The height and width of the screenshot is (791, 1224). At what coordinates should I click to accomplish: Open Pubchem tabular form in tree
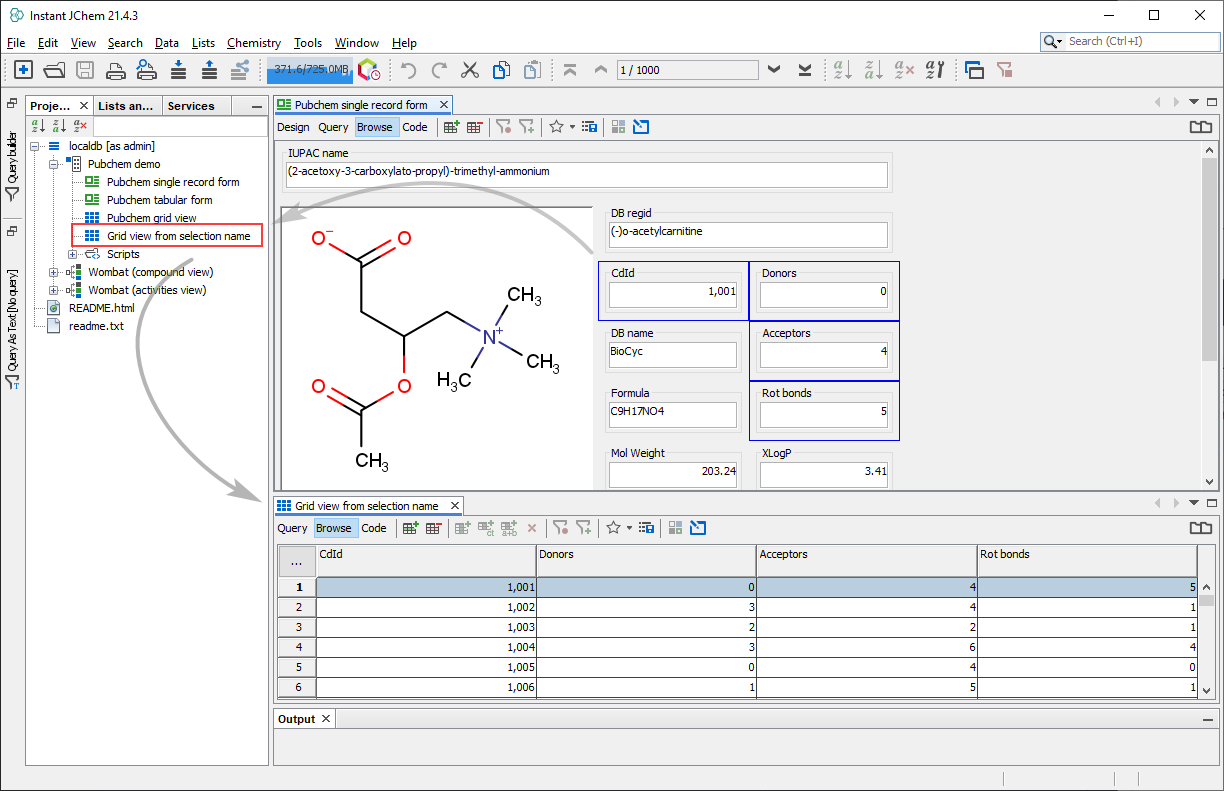click(x=159, y=200)
